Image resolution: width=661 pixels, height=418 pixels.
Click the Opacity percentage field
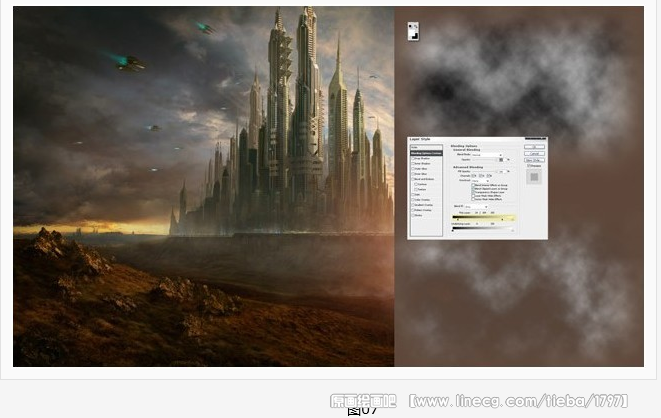coord(502,160)
